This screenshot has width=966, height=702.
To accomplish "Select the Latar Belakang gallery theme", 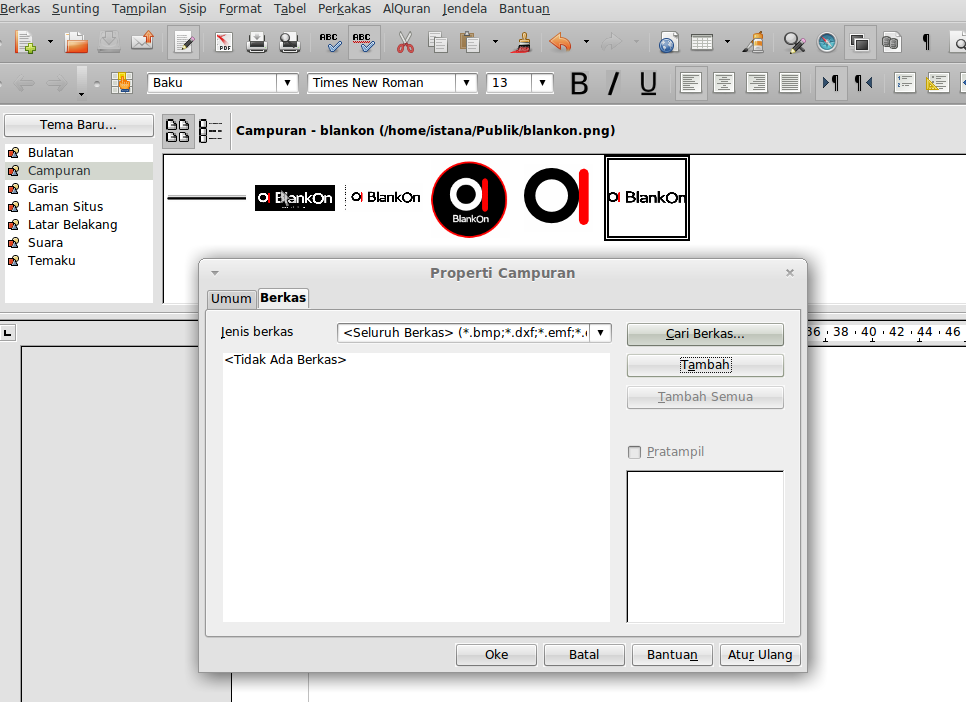I will click(79, 224).
